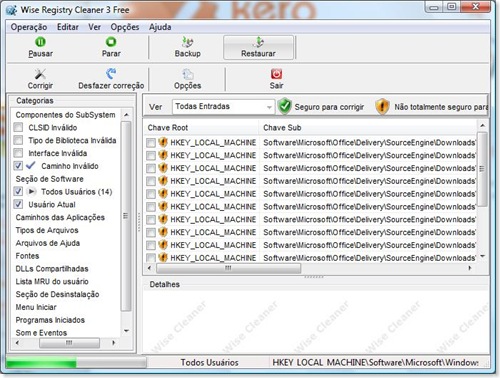The width and height of the screenshot is (500, 378).
Task: Click the Detalhes panel header
Action: point(165,284)
